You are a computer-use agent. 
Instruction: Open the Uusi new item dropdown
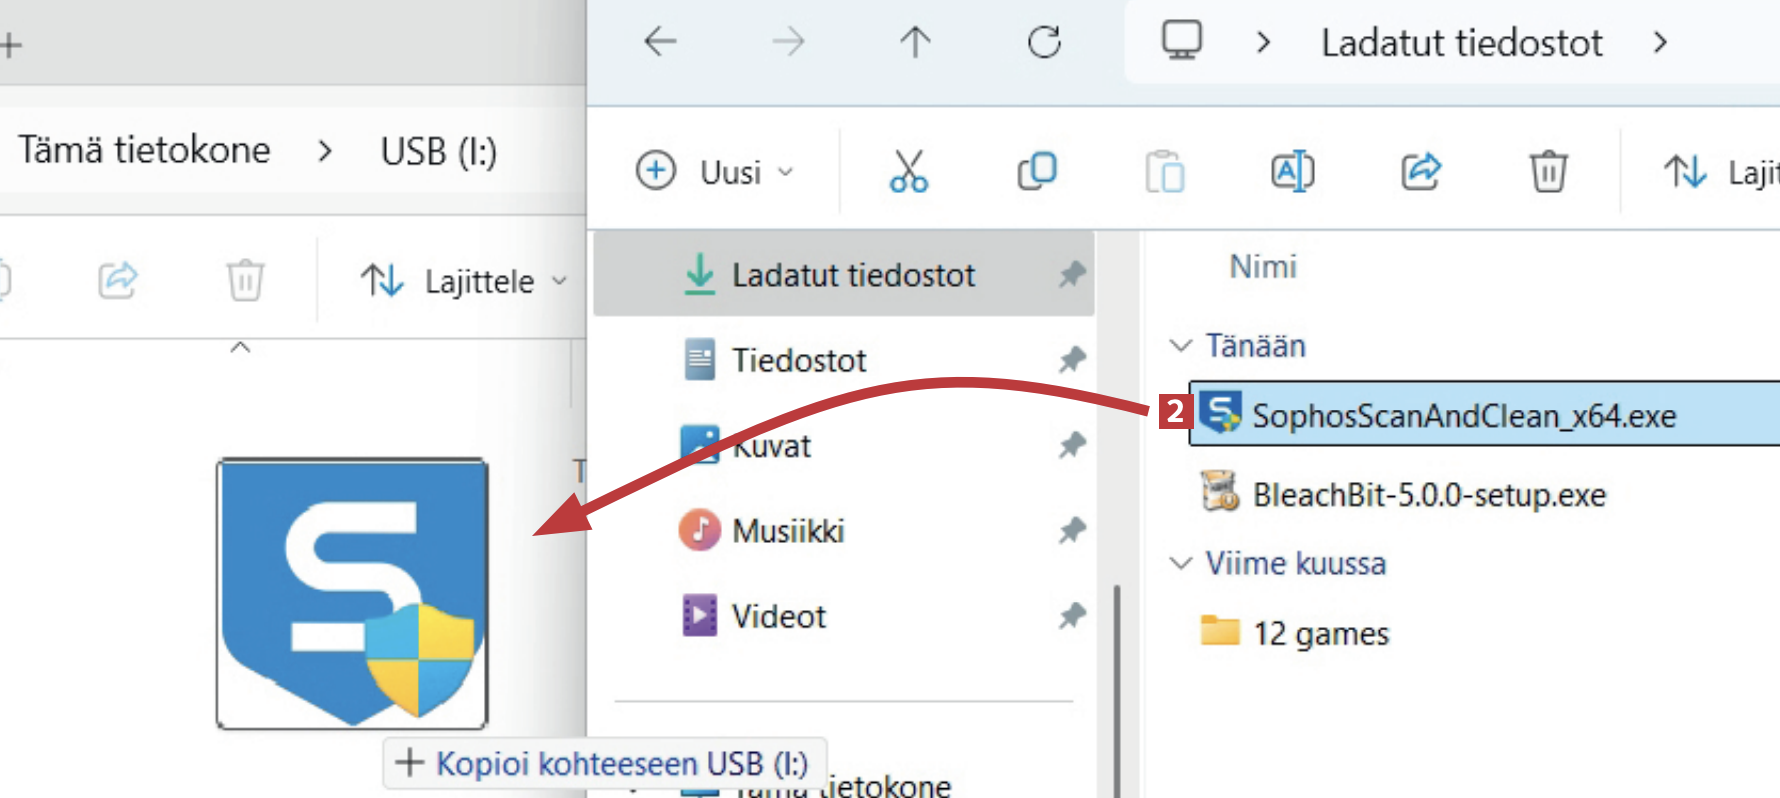715,172
